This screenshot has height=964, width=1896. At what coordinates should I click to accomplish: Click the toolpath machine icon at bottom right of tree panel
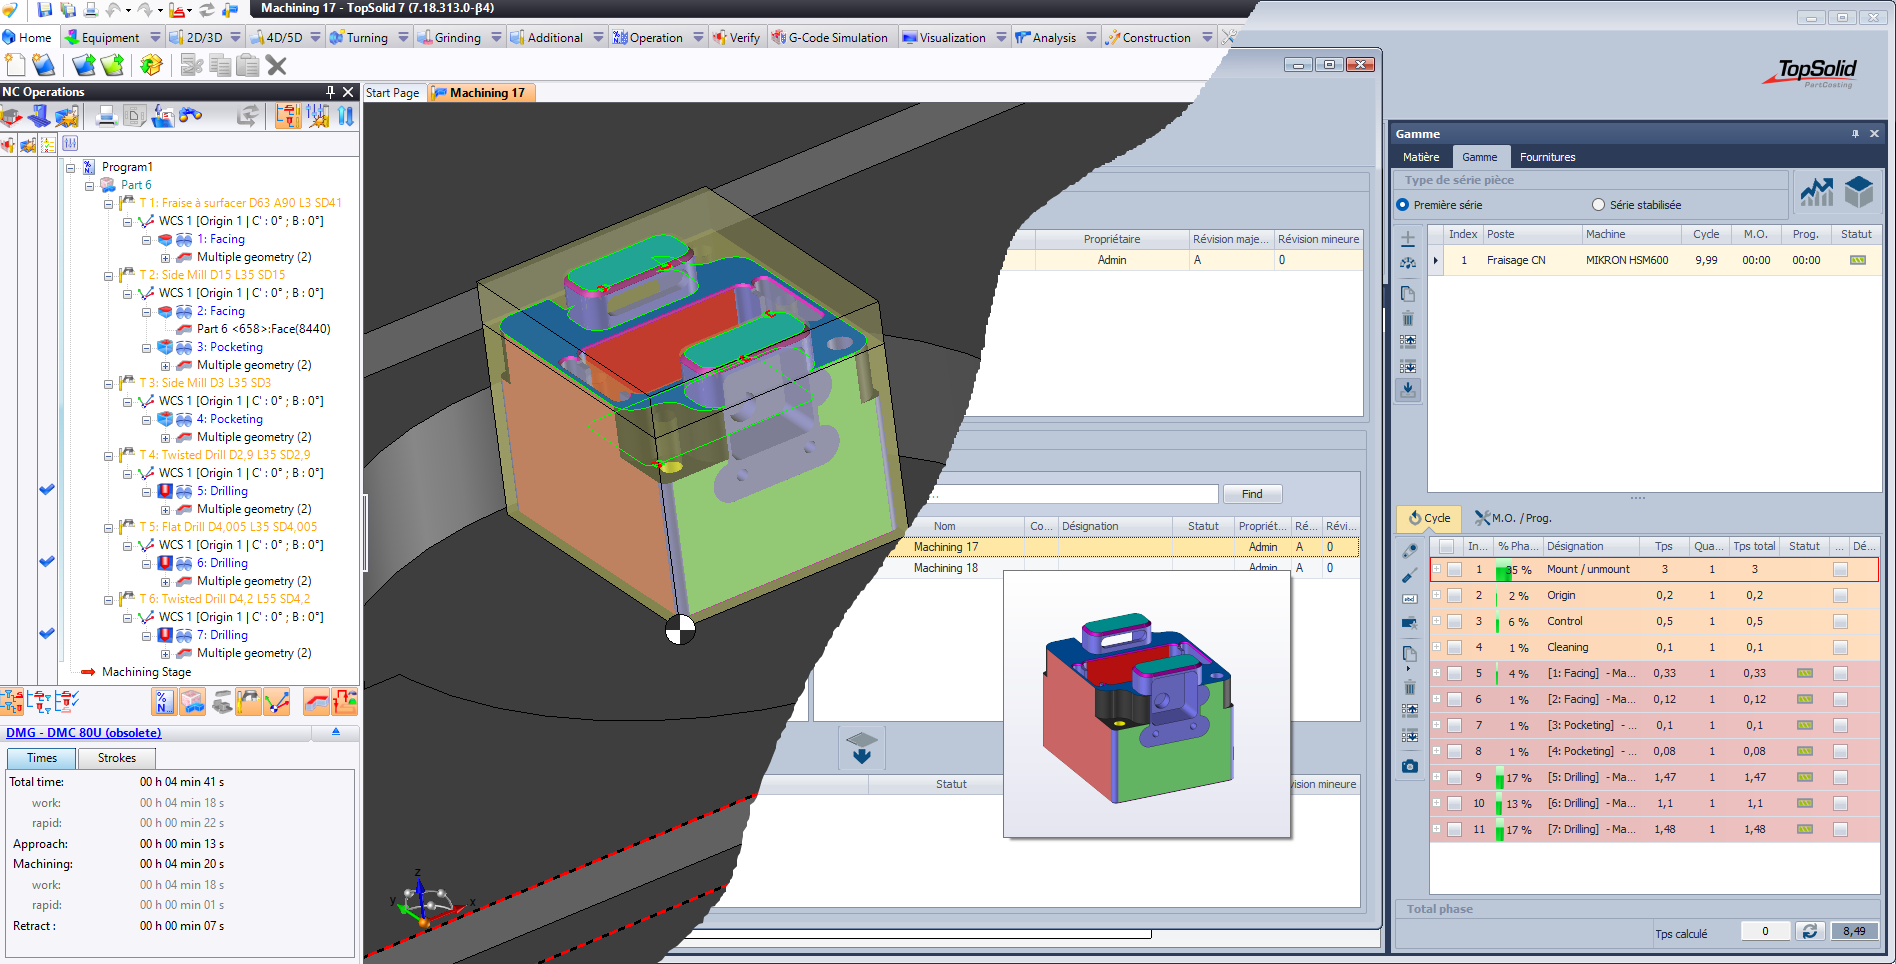click(x=345, y=702)
